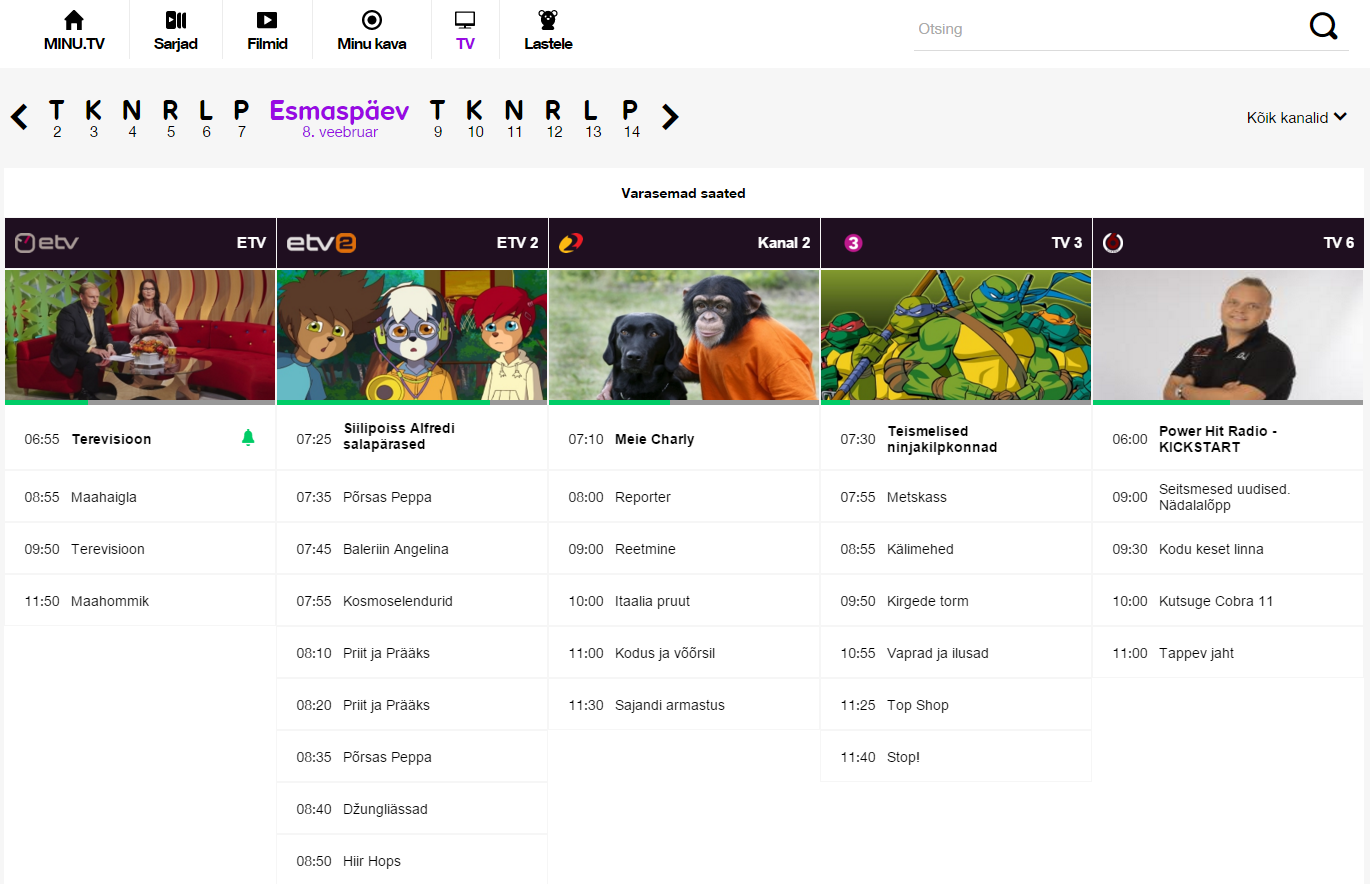Open Minu kava recording schedule

[372, 31]
